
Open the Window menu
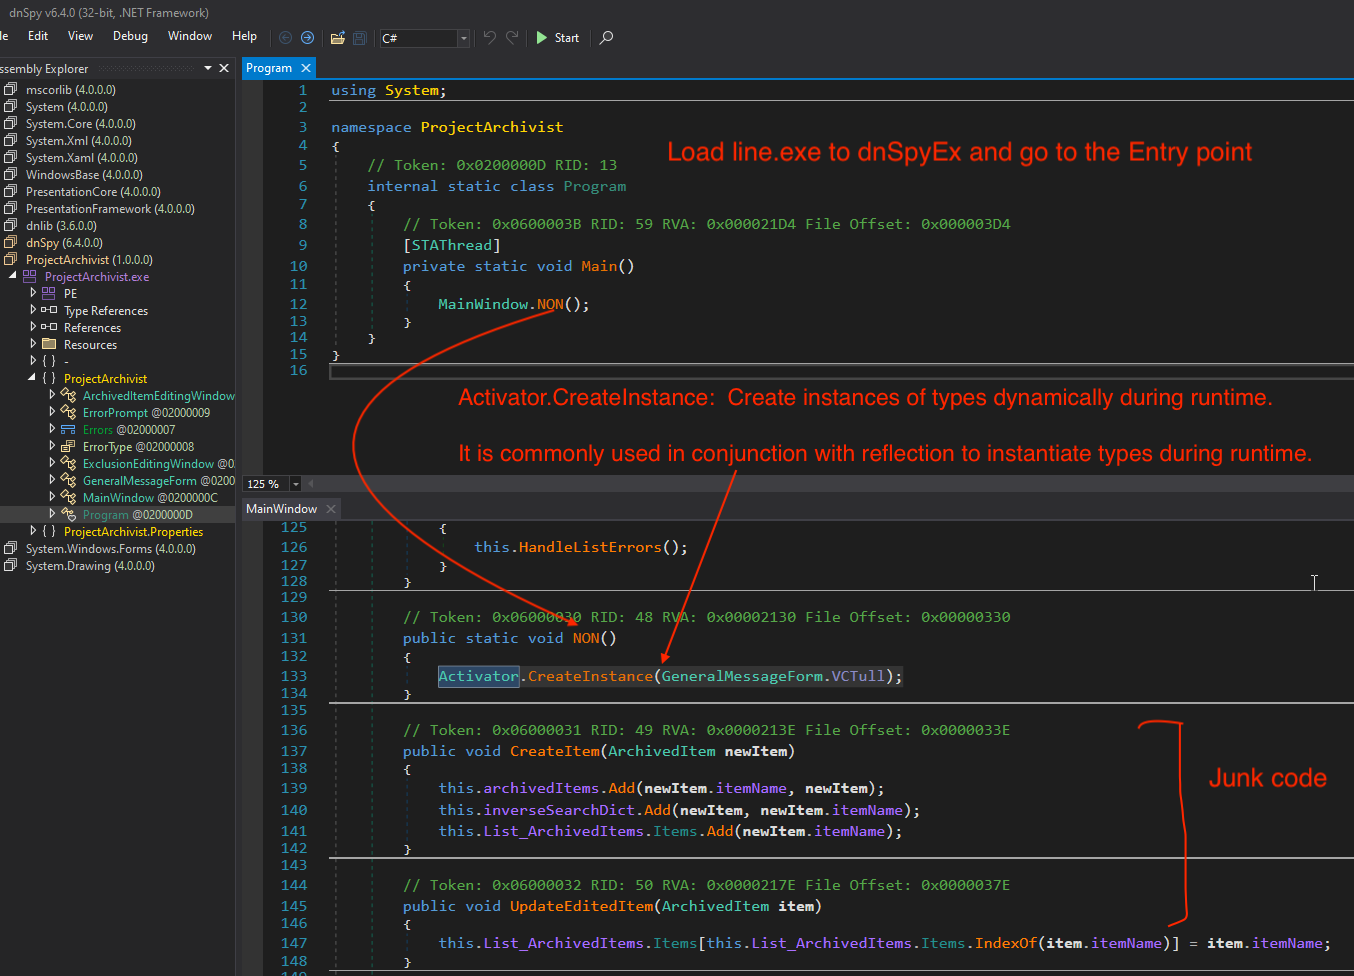[190, 36]
